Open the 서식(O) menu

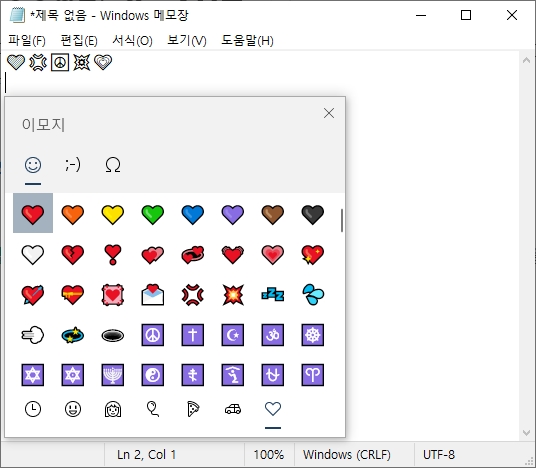132,41
